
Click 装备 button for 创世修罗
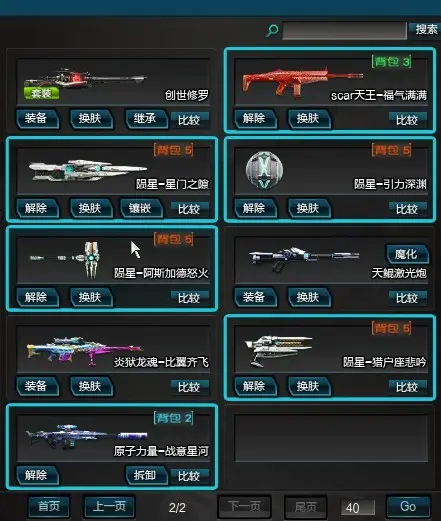(37, 118)
